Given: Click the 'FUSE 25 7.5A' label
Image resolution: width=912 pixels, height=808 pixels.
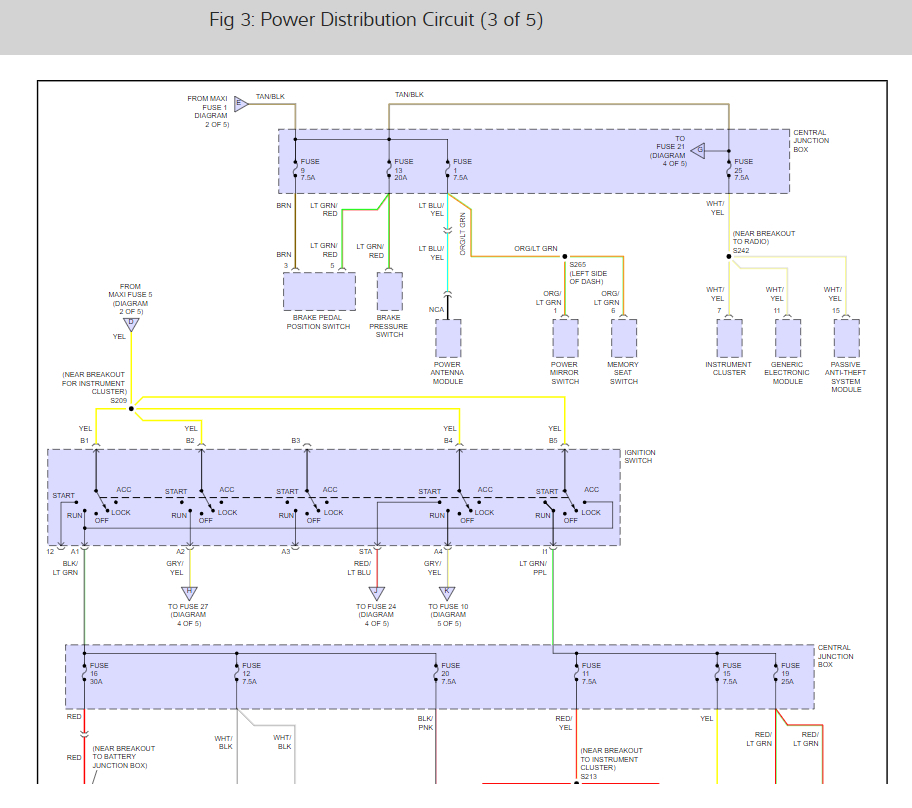Looking at the screenshot, I should tap(743, 169).
